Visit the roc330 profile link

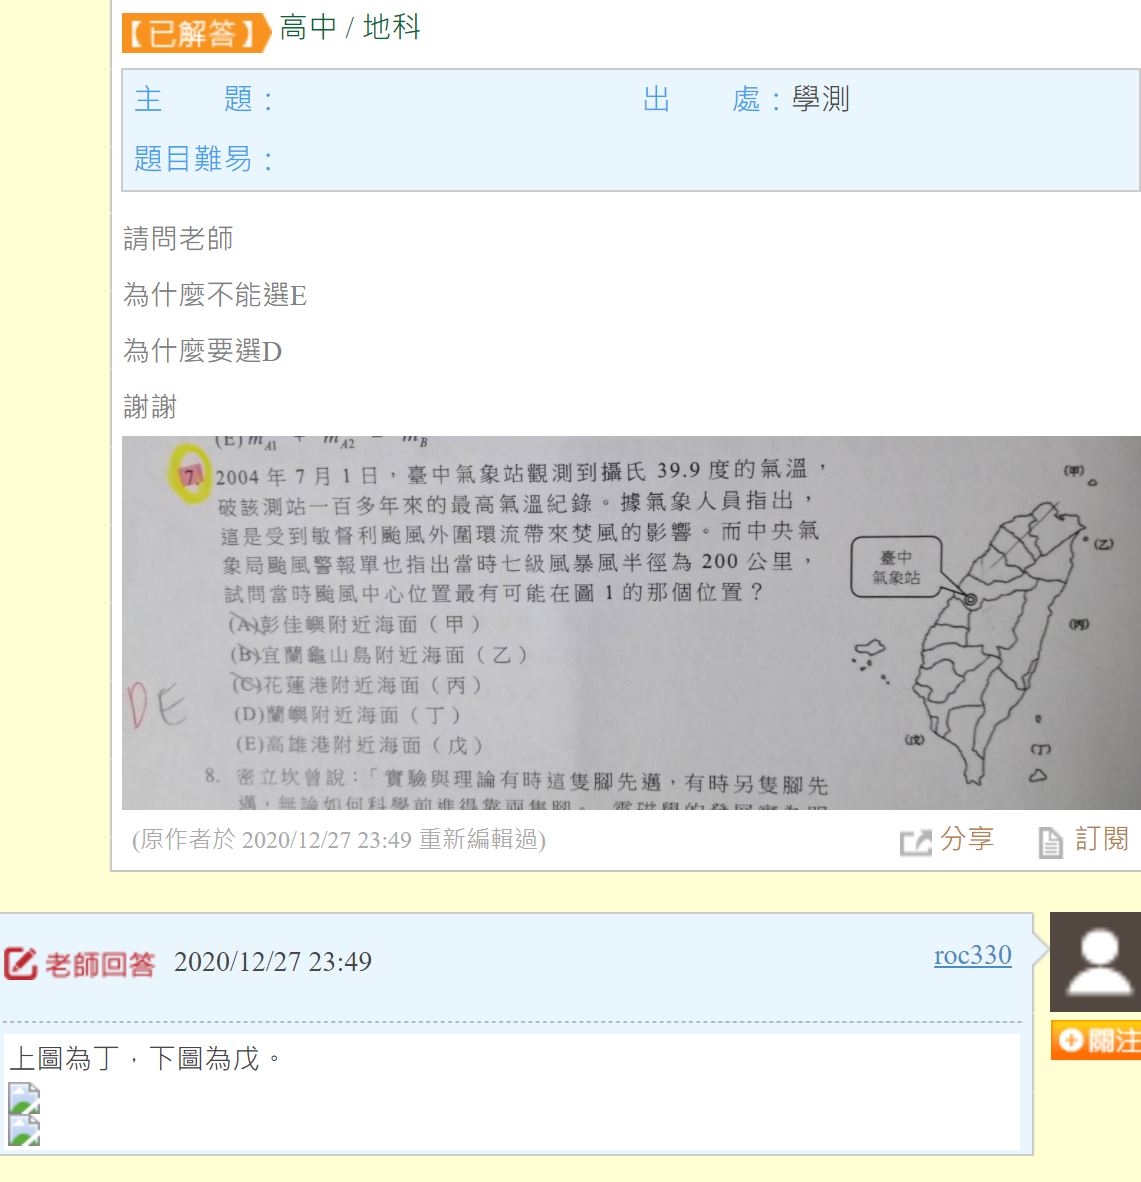tap(972, 955)
